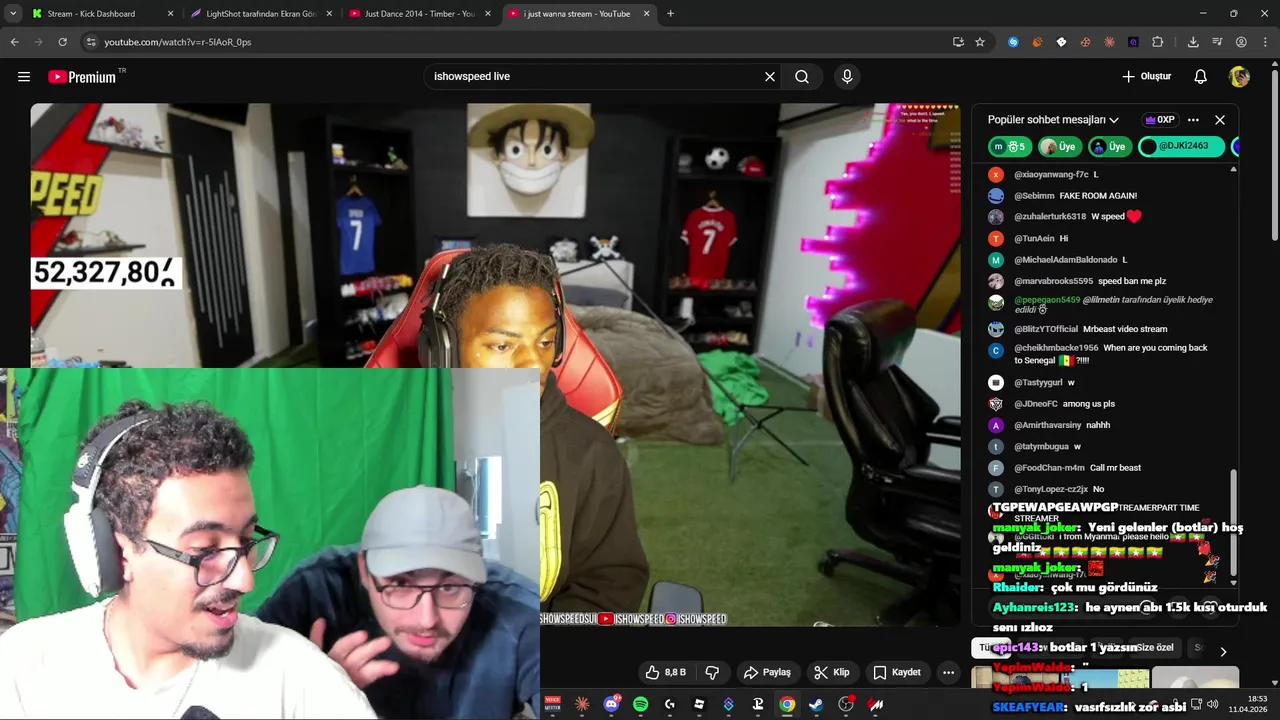Dislike the video

tap(713, 672)
